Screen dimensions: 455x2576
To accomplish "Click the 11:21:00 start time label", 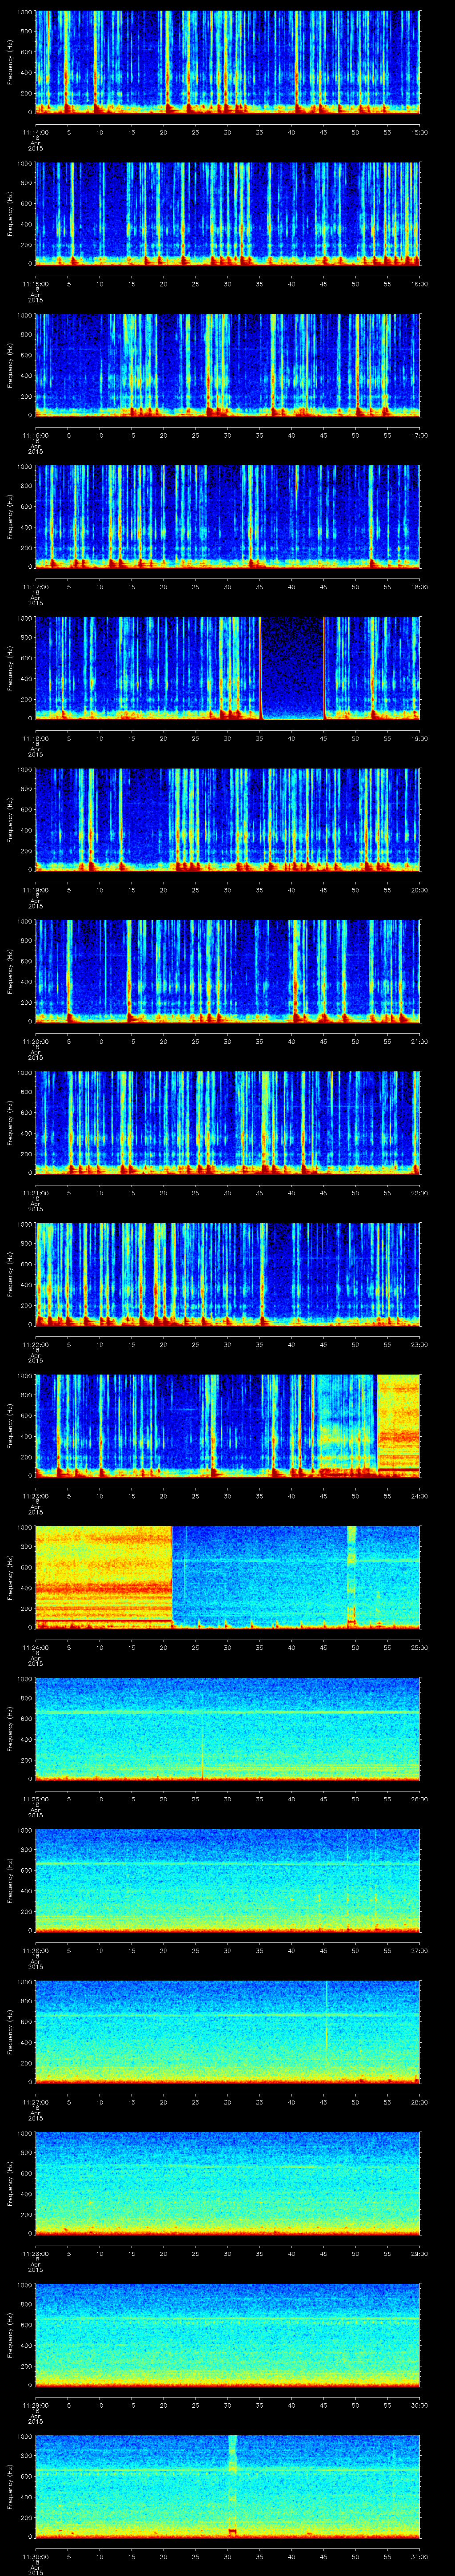I will pyautogui.click(x=35, y=1193).
